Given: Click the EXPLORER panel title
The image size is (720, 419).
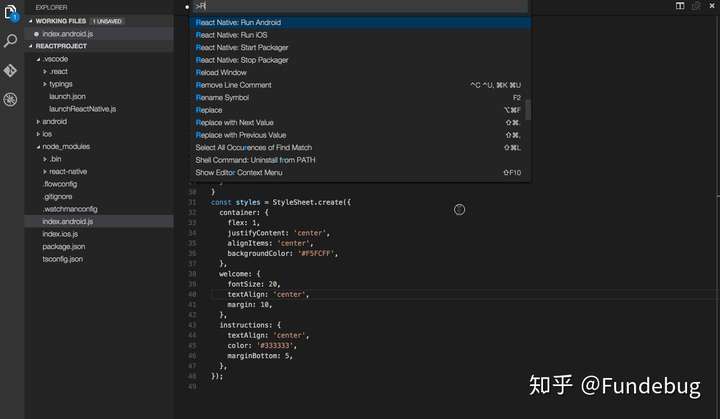Looking at the screenshot, I should [51, 7].
